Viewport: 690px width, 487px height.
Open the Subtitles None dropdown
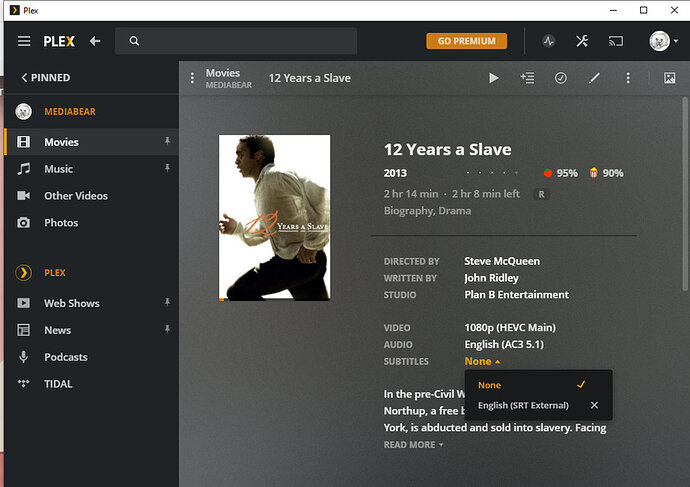482,361
